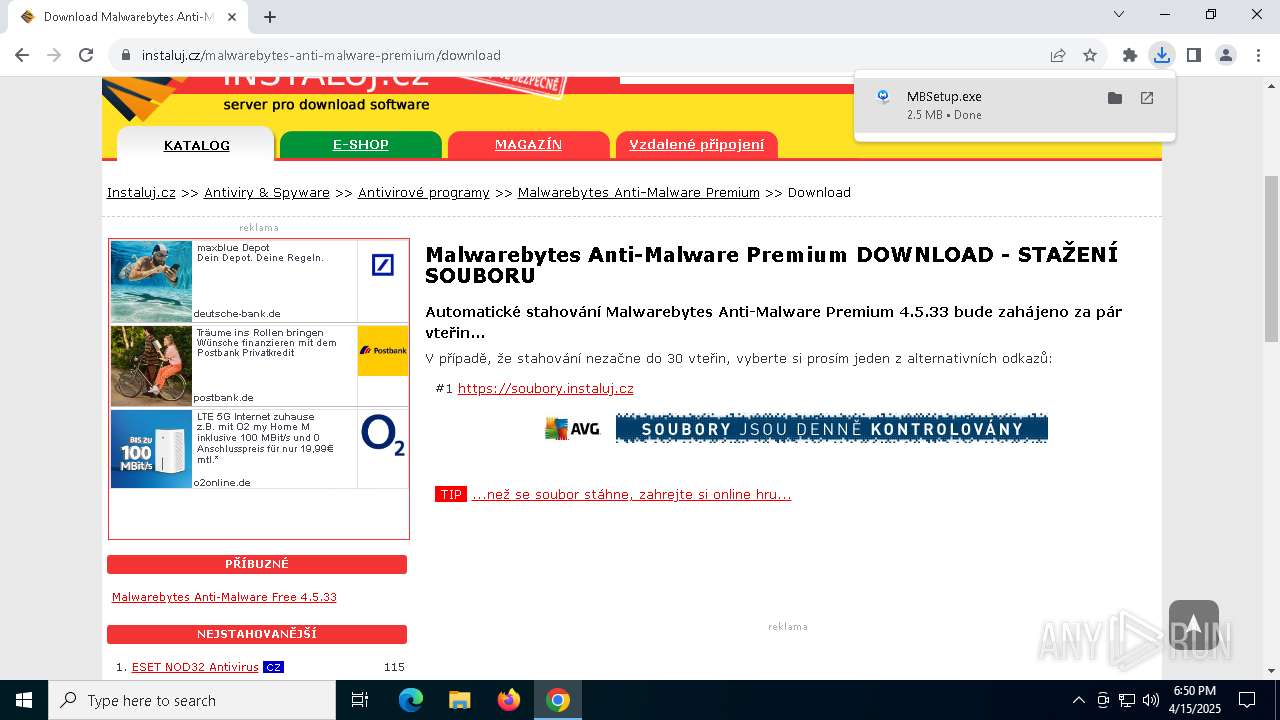Open the volume control in tray

click(1150, 700)
